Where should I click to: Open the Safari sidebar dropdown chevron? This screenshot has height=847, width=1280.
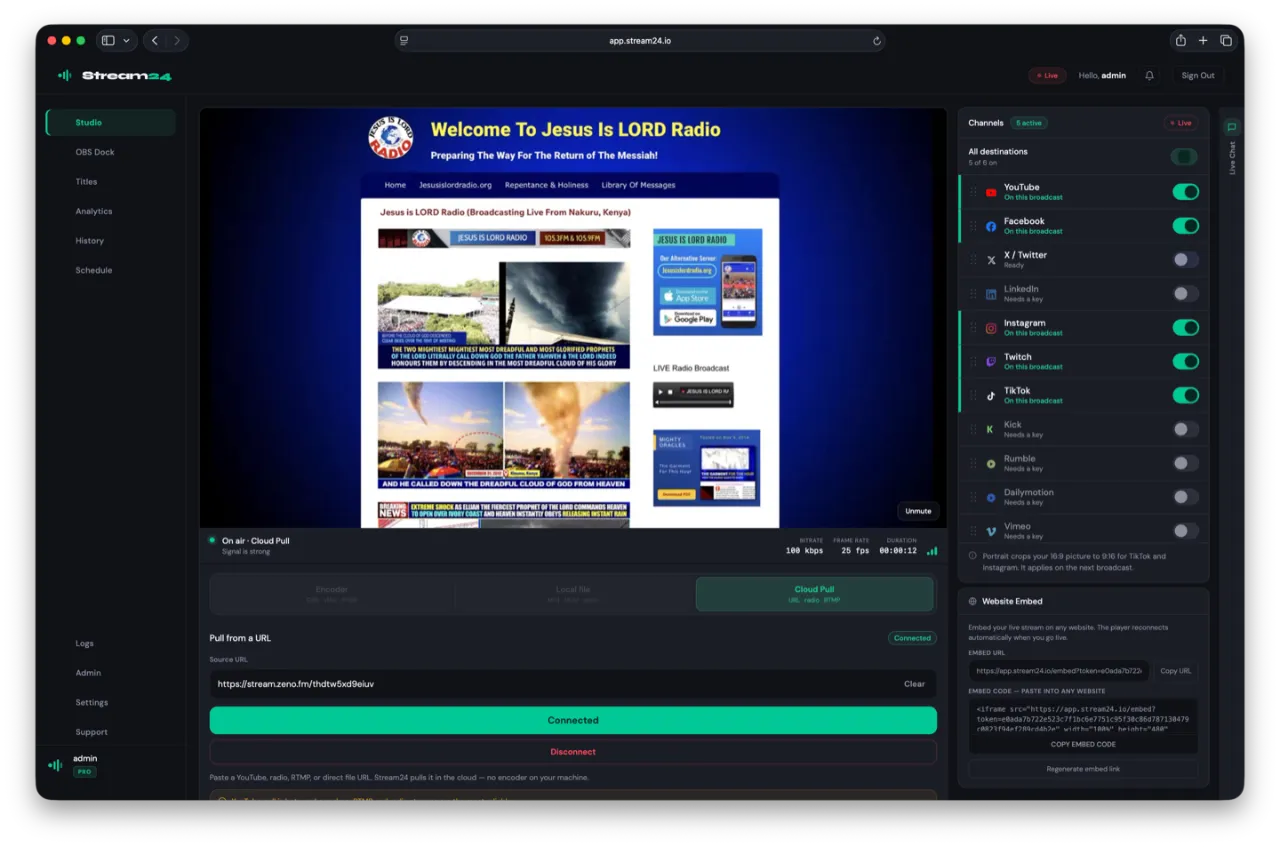pos(126,40)
